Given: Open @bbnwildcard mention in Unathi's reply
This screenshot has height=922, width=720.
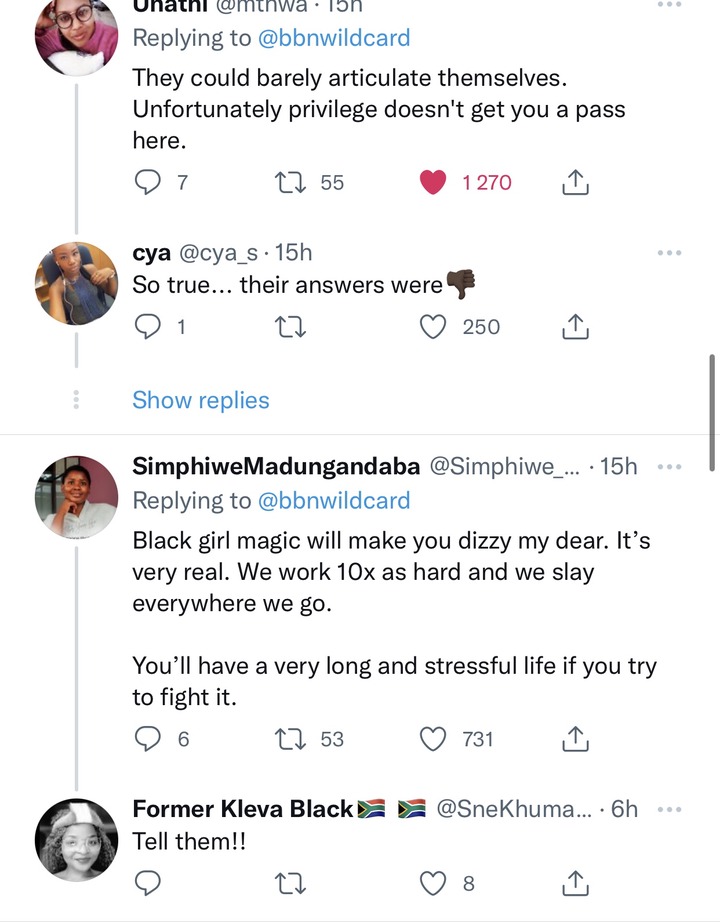Looking at the screenshot, I should click(334, 38).
